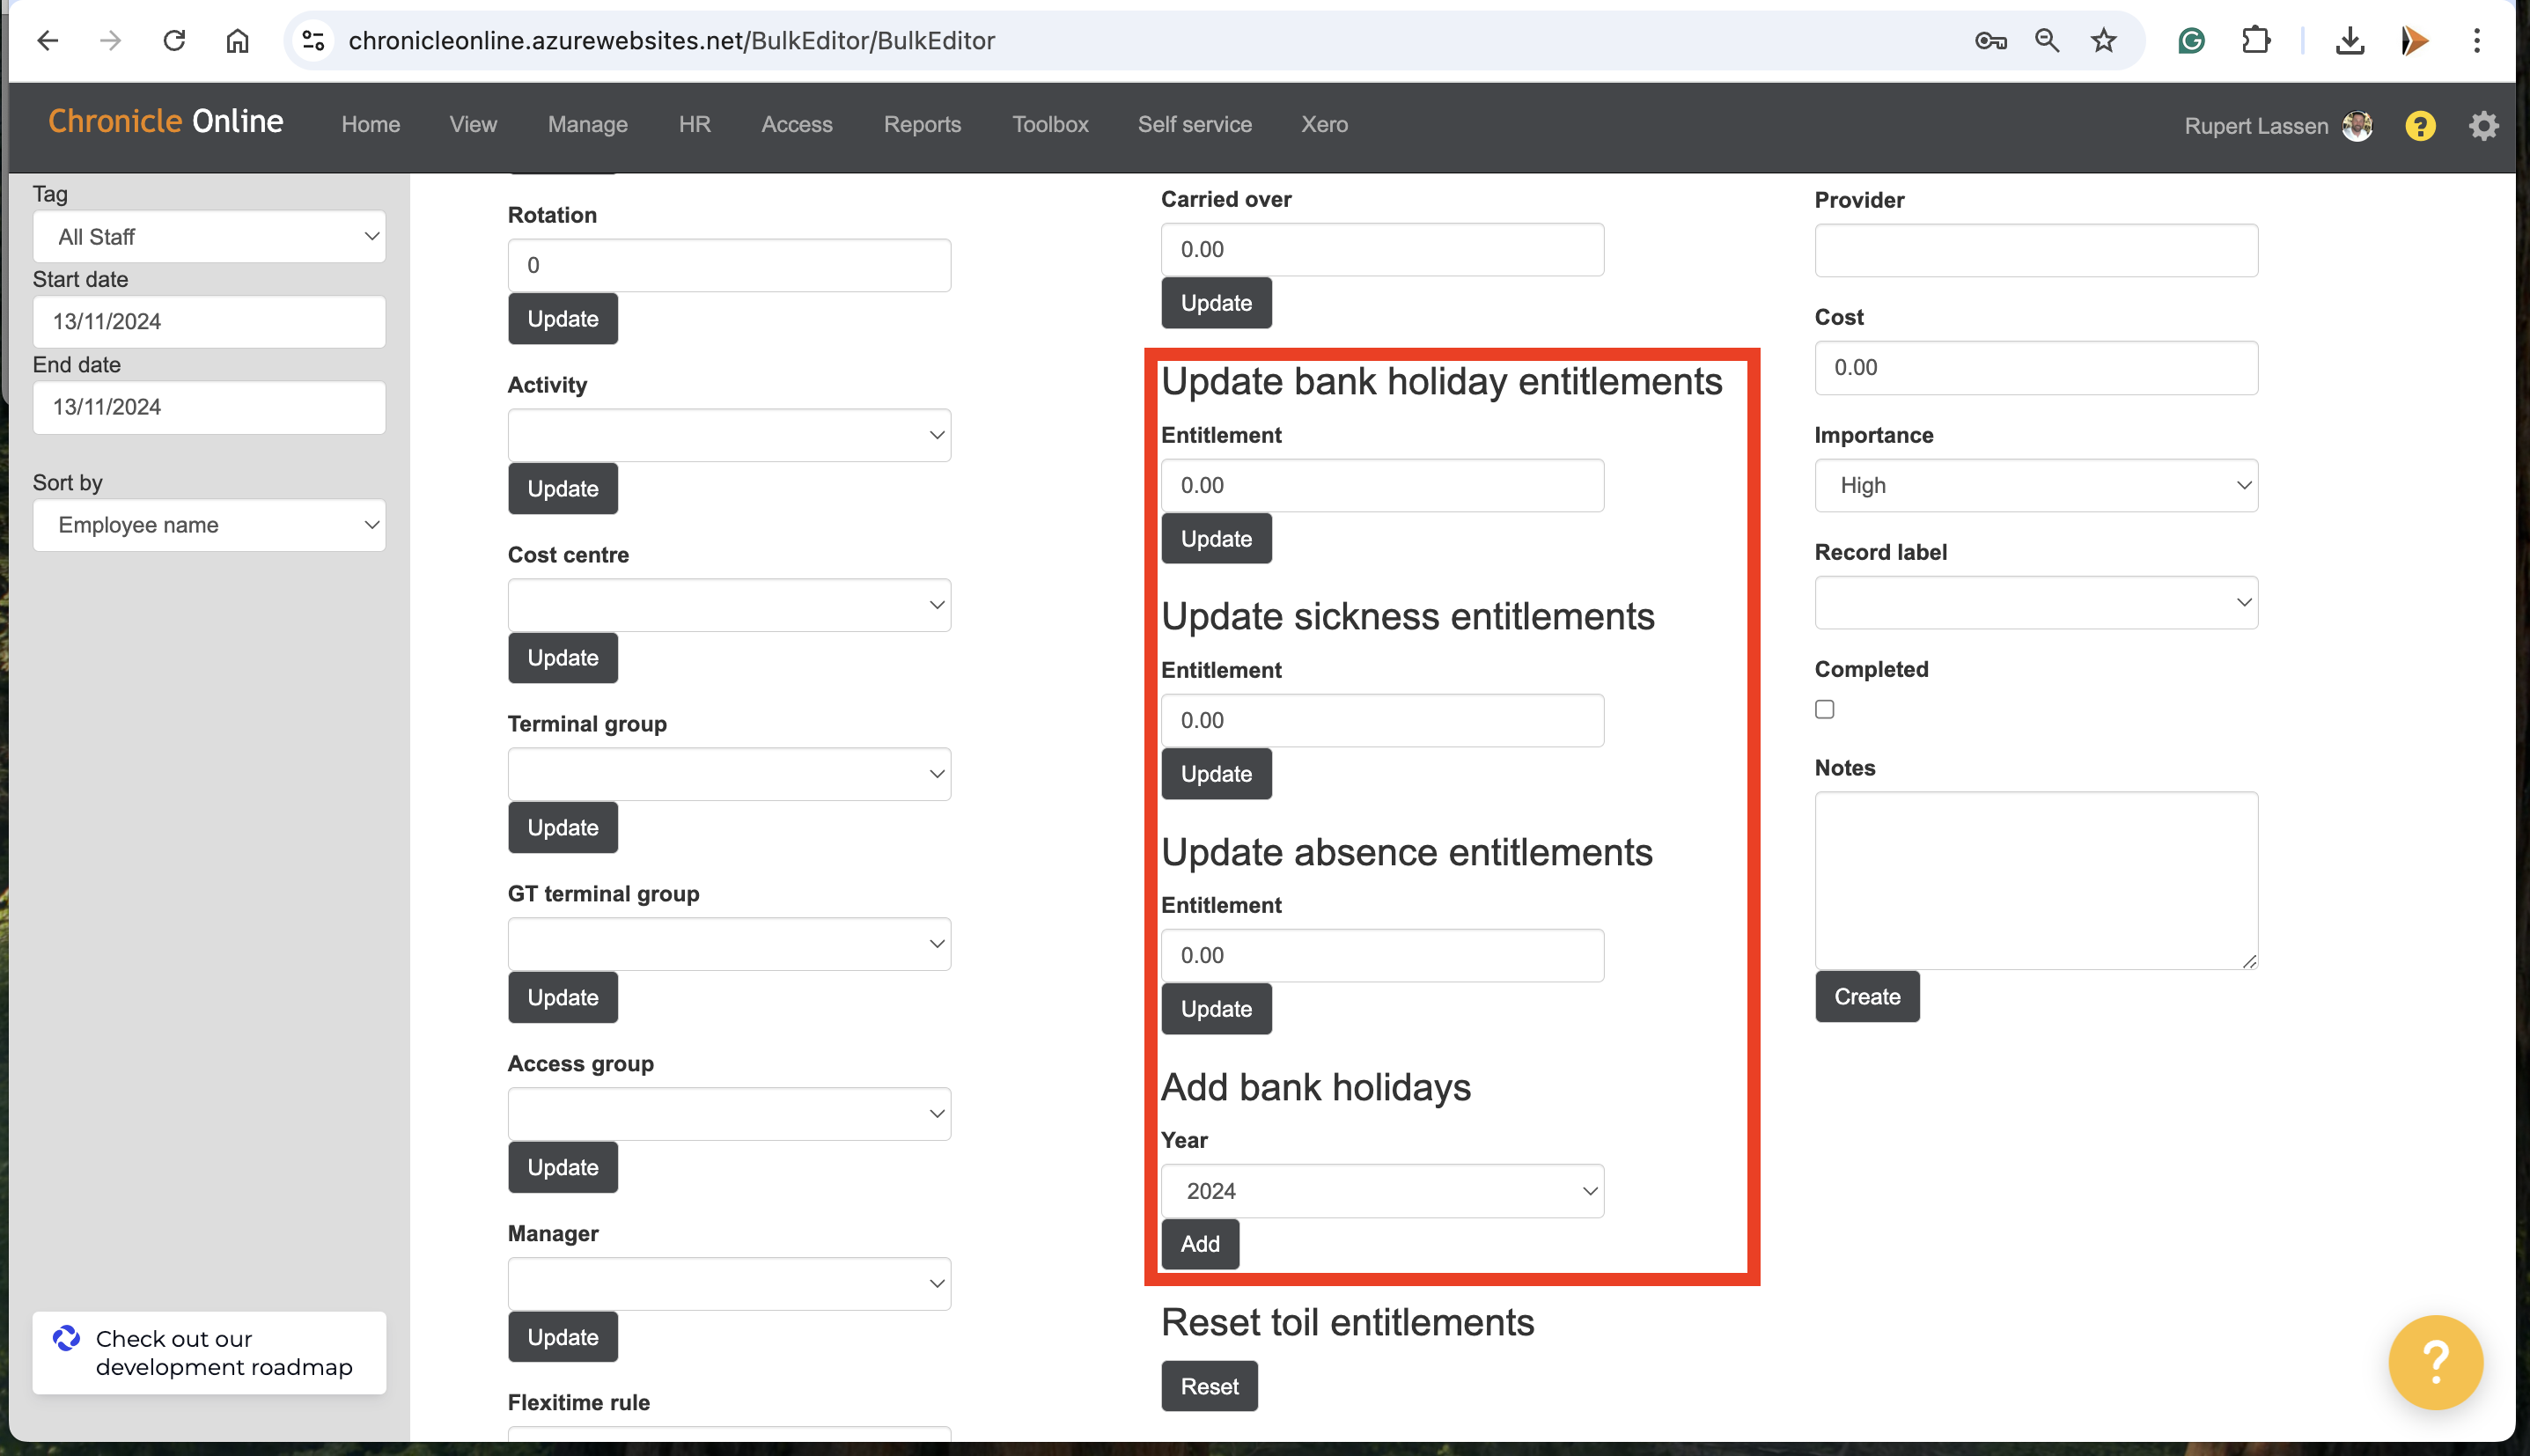Tick the Completed checkbox
This screenshot has width=2530, height=1456.
pos(1824,709)
